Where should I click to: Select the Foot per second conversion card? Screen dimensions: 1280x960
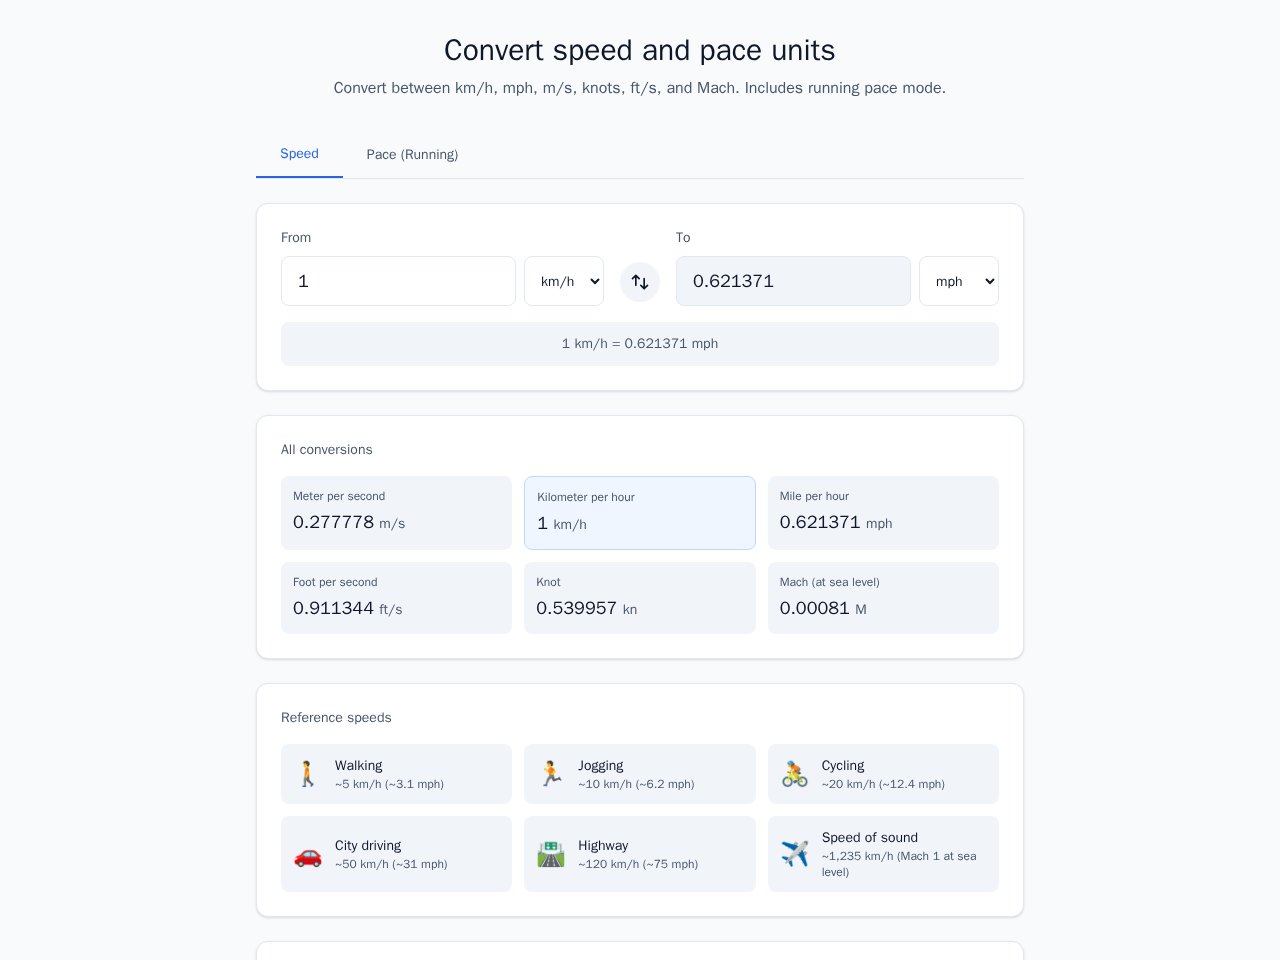(x=396, y=598)
